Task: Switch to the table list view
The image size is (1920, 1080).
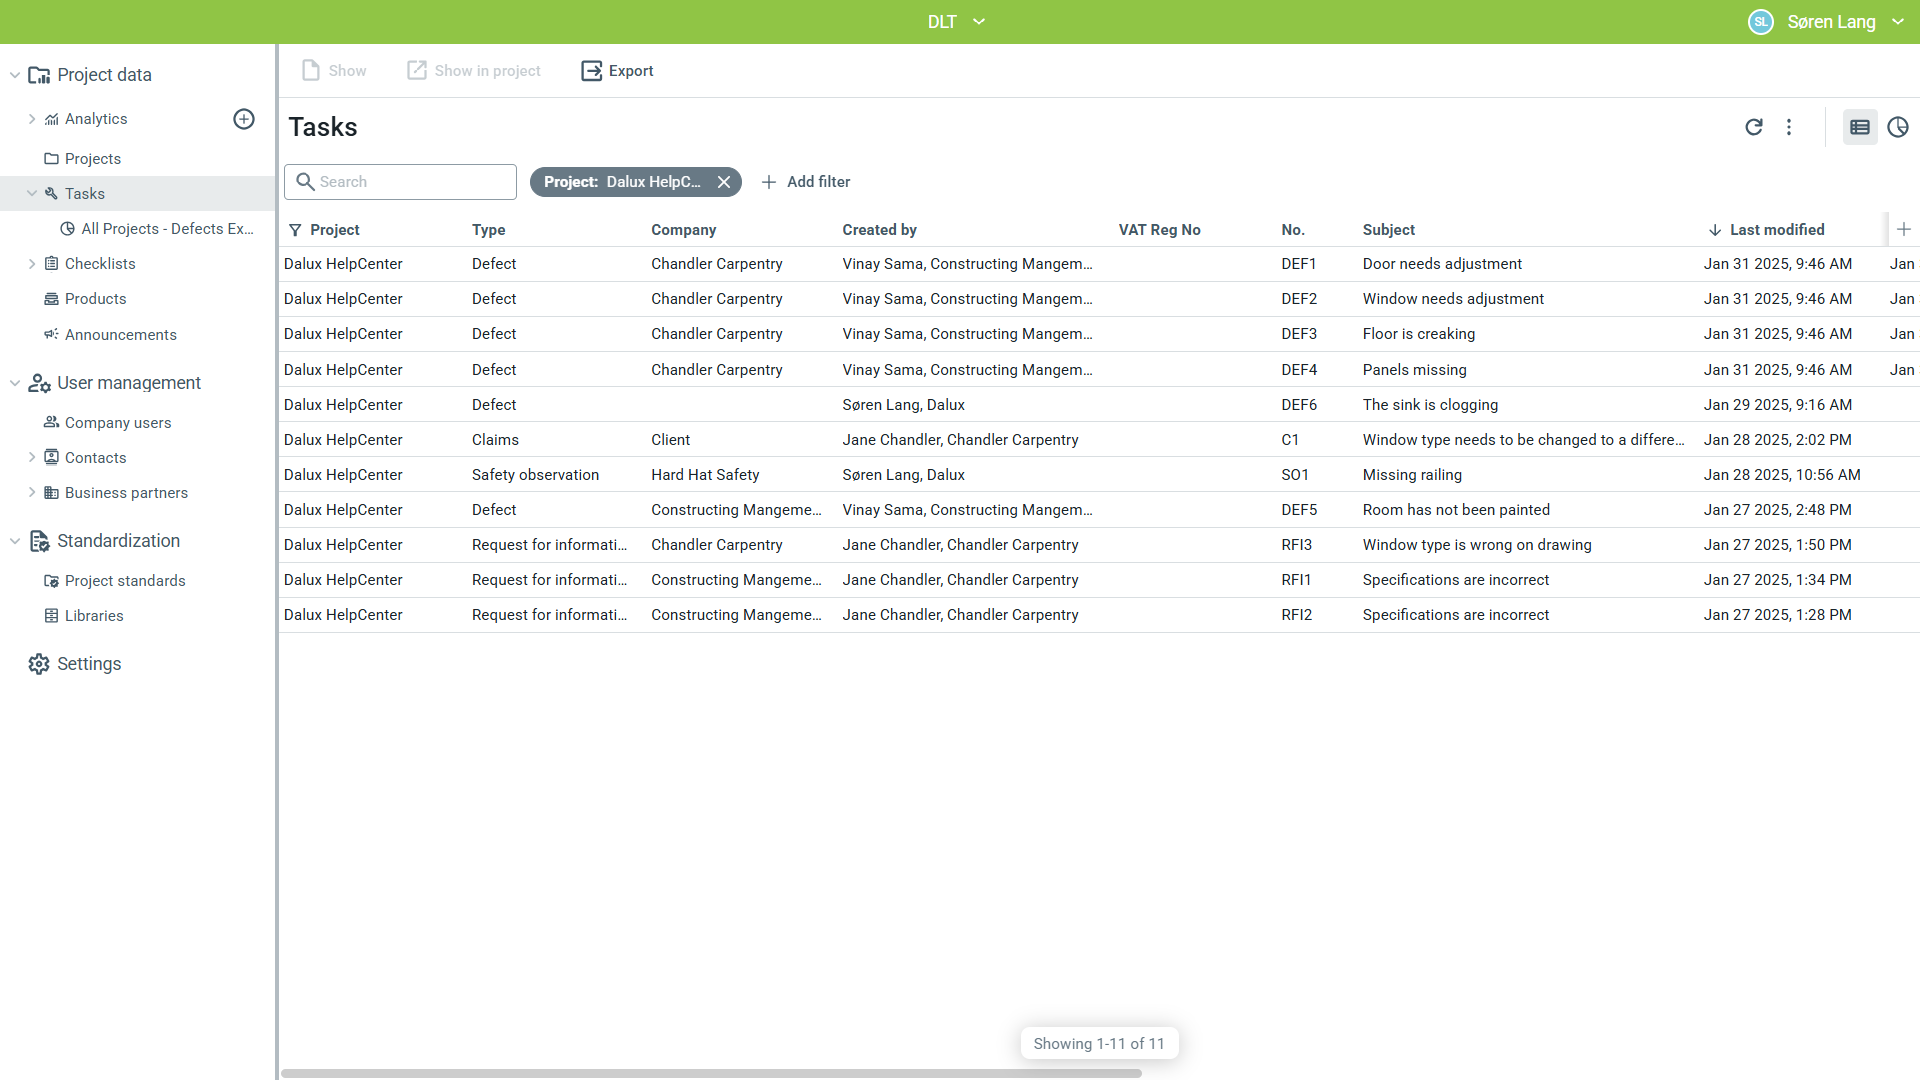Action: coord(1860,127)
